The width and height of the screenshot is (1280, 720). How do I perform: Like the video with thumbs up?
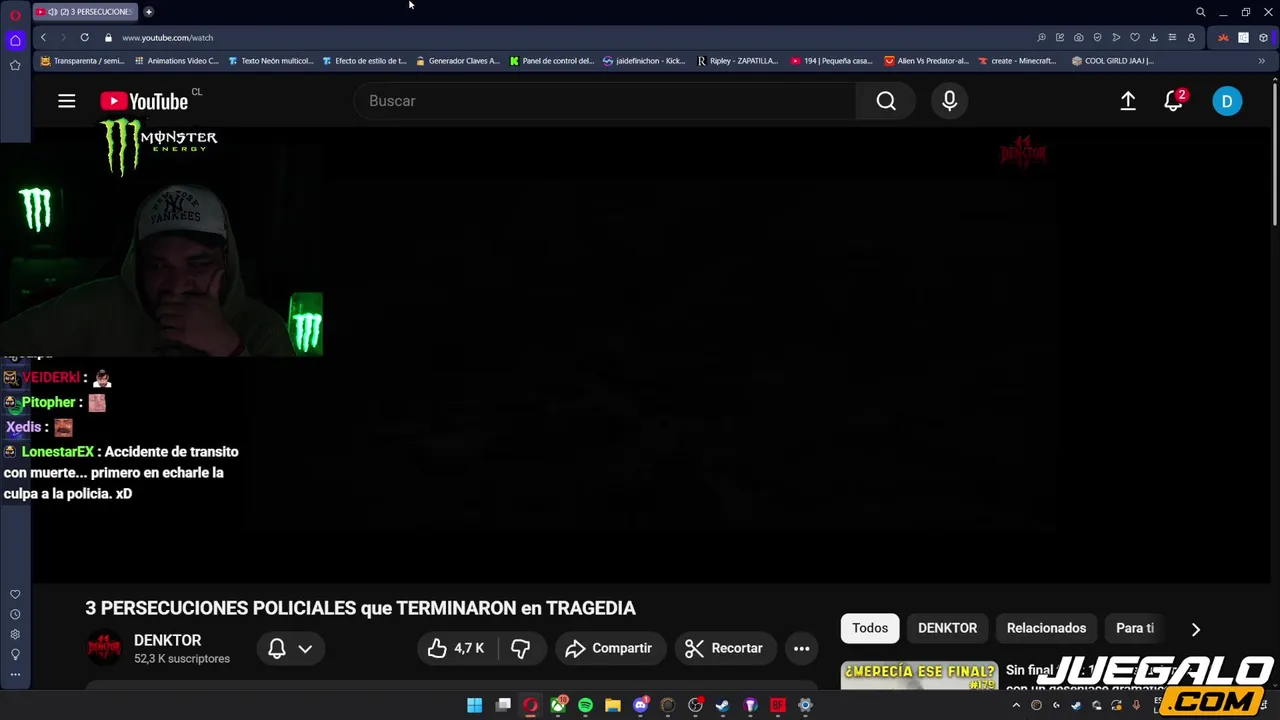click(x=456, y=648)
